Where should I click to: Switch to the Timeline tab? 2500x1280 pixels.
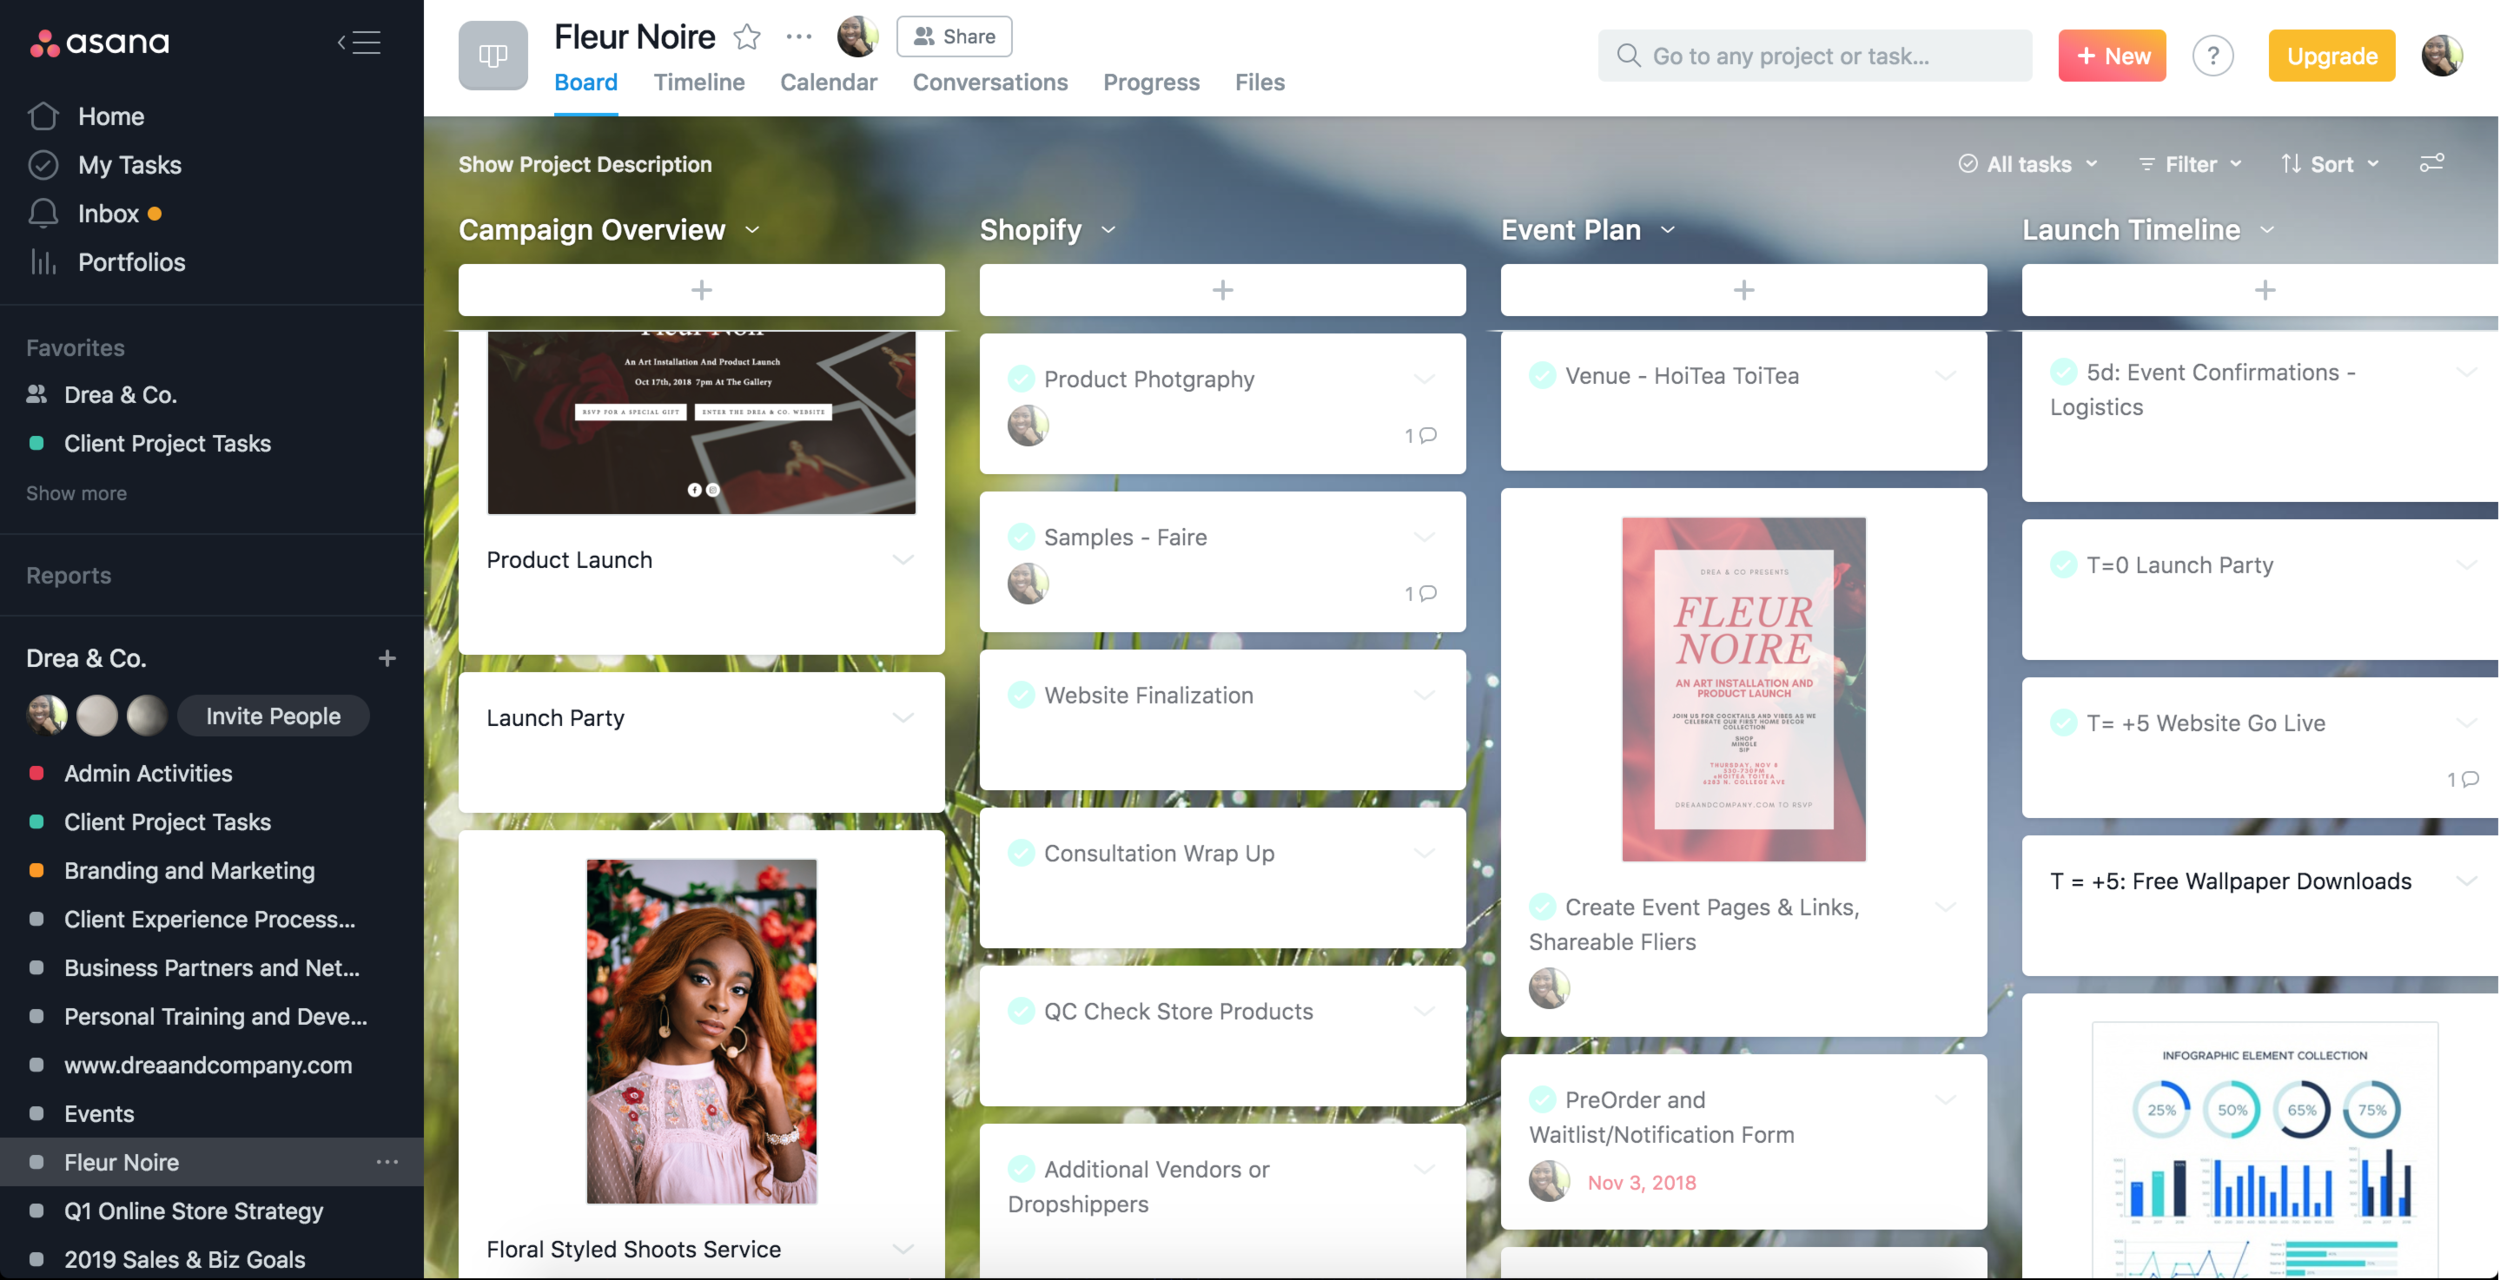[699, 82]
